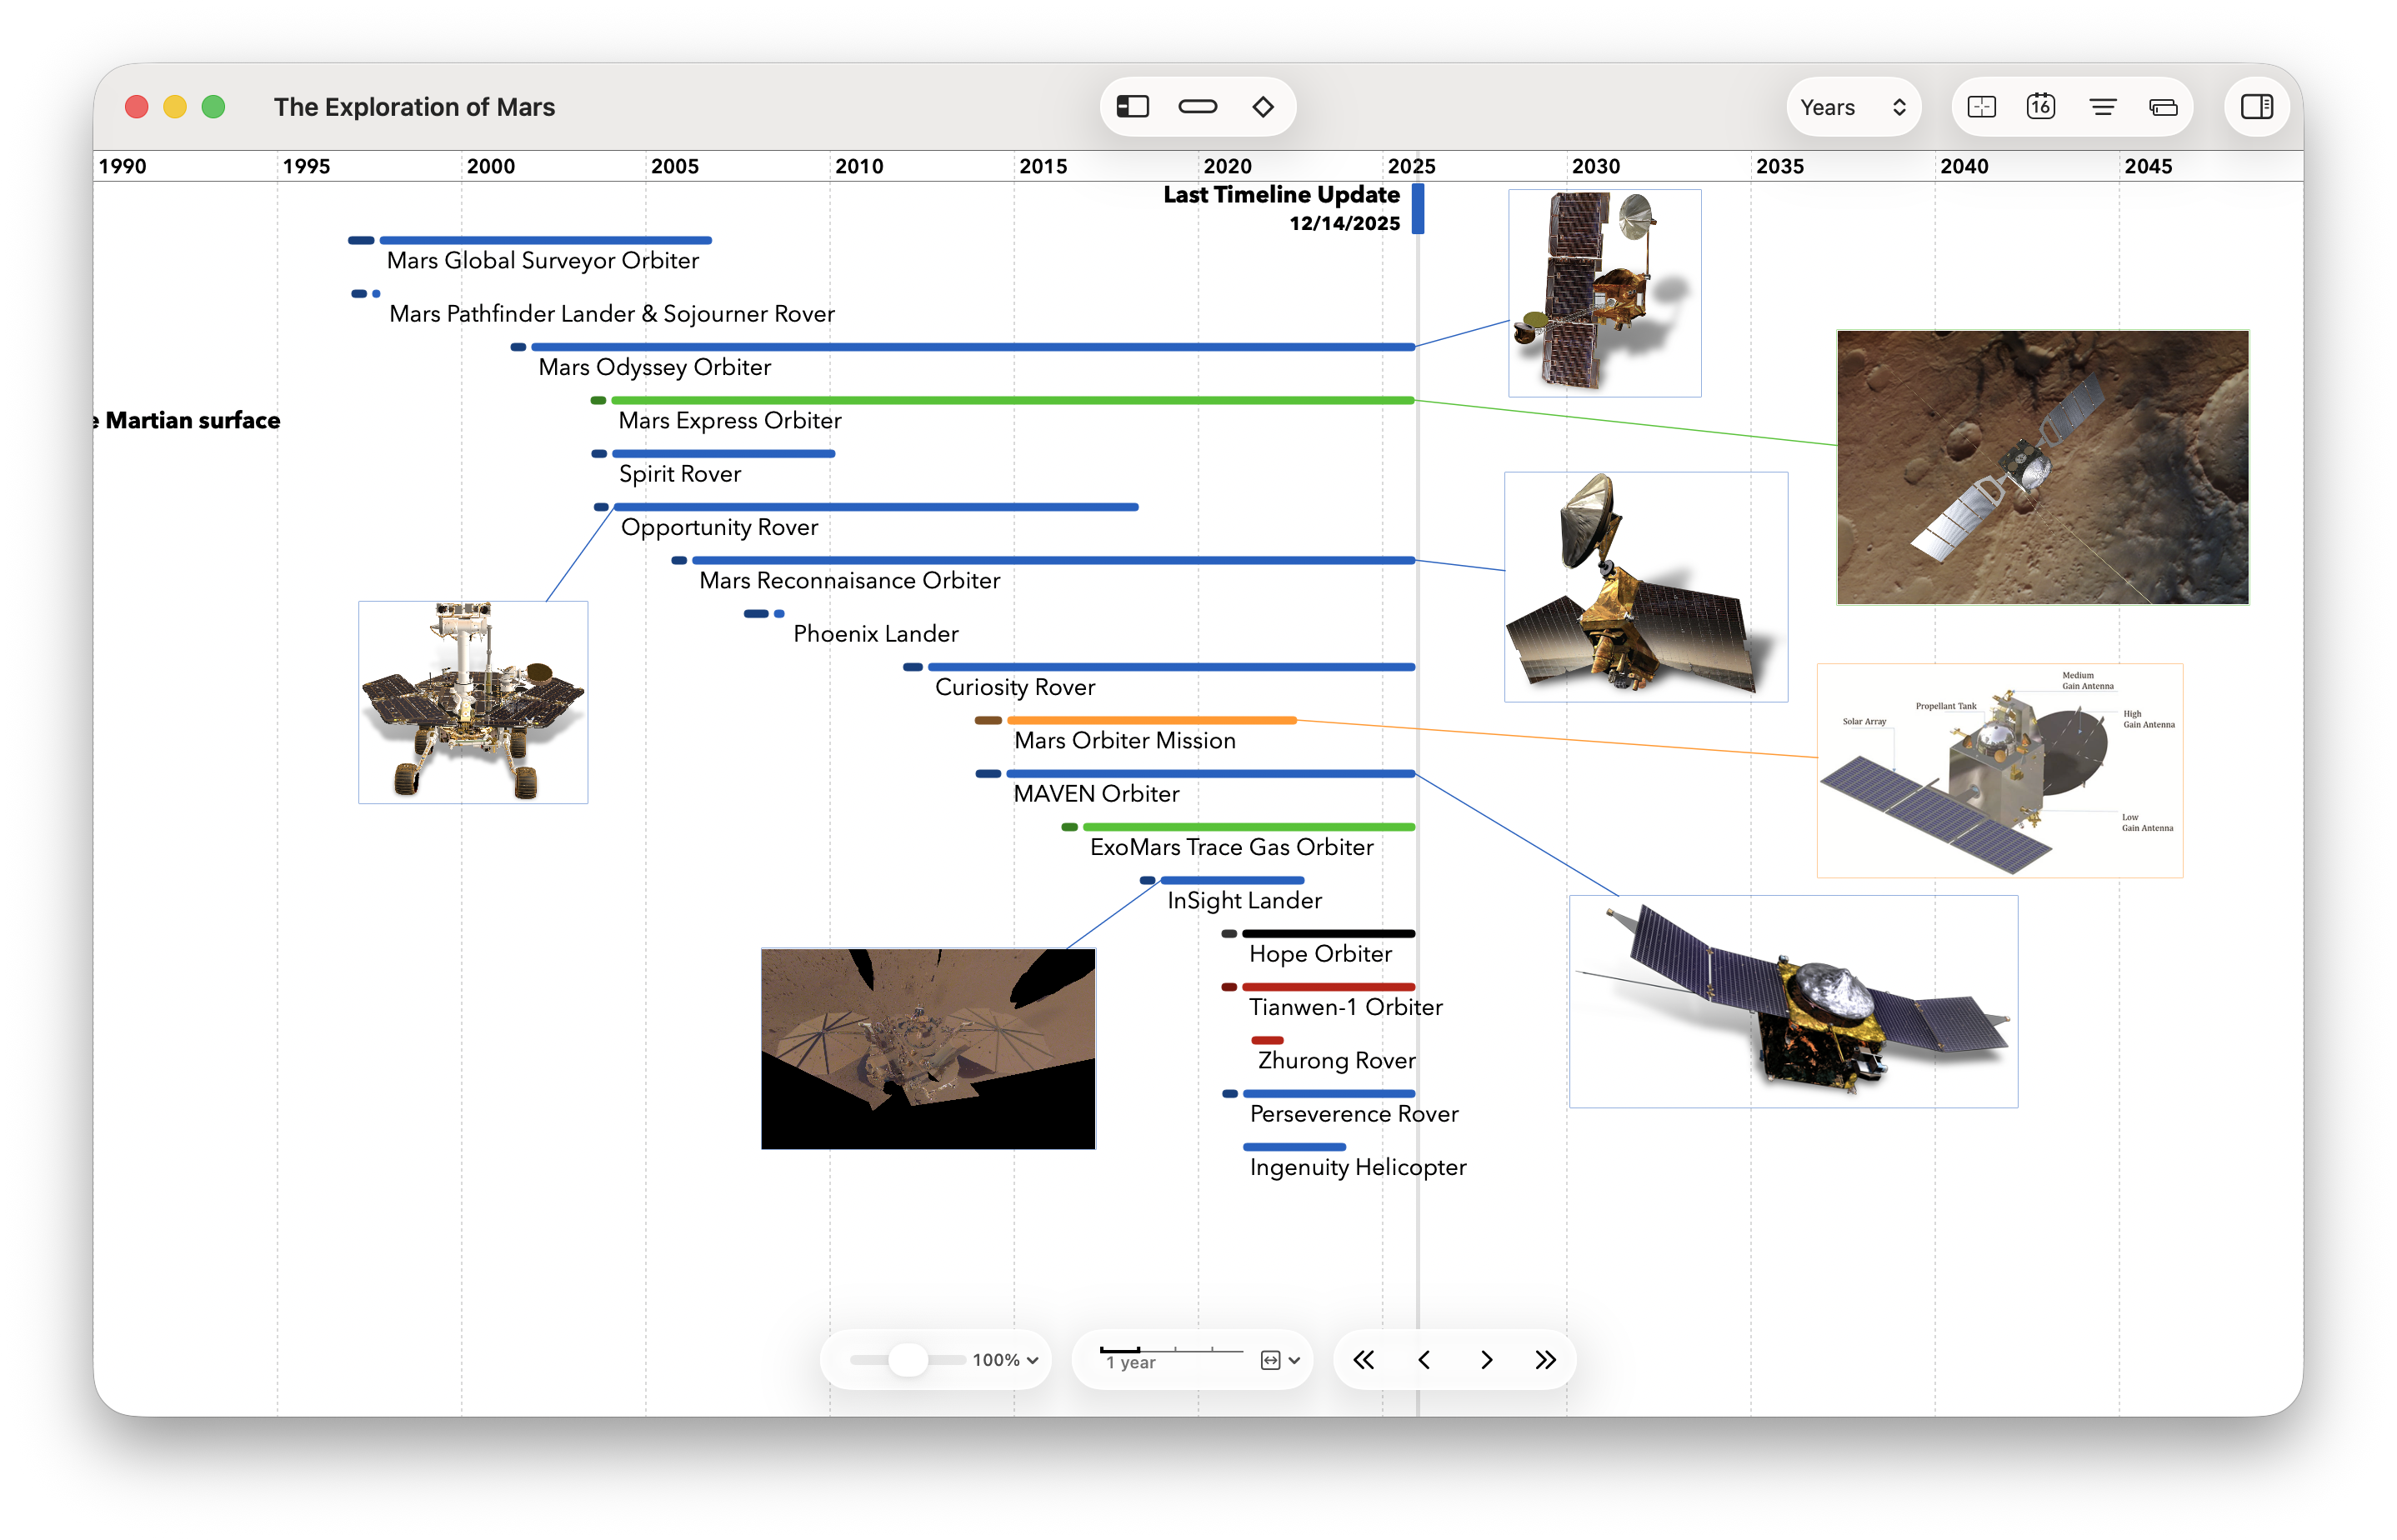The height and width of the screenshot is (1540, 2397).
Task: Step forward with the single right arrow
Action: 1487,1360
